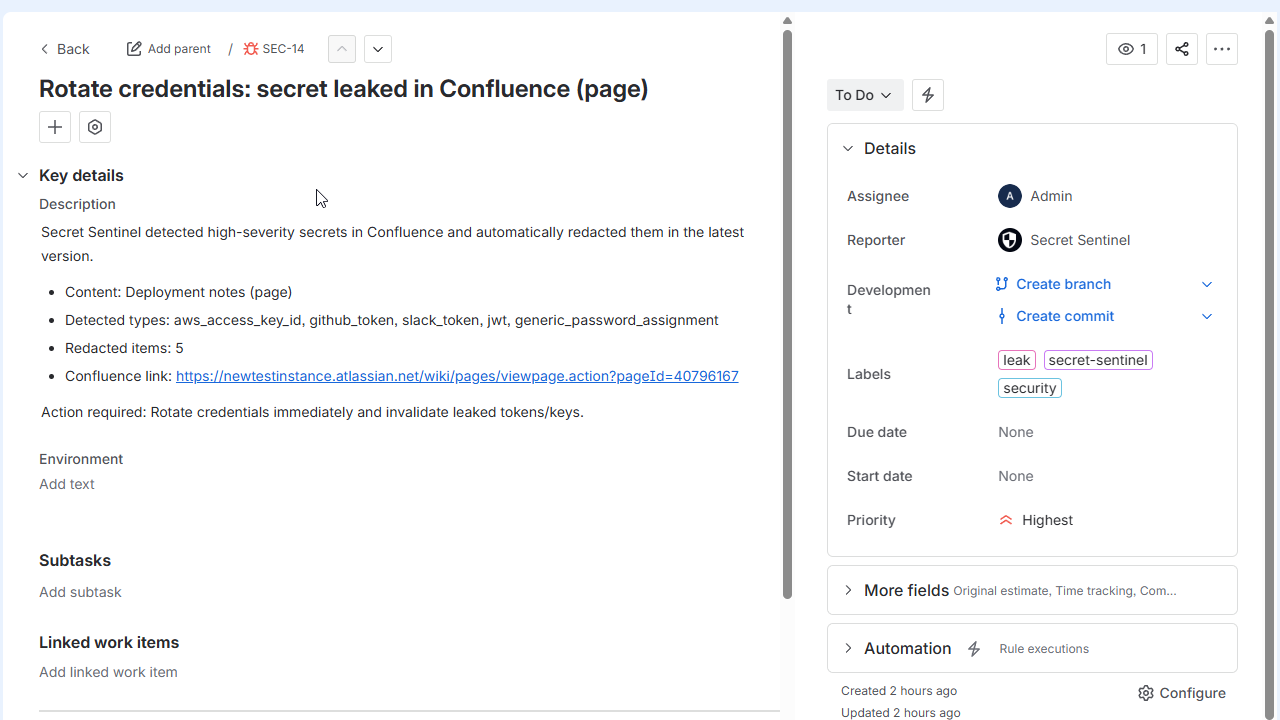This screenshot has width=1280, height=720.
Task: Click Configure gear icon
Action: click(x=1146, y=693)
